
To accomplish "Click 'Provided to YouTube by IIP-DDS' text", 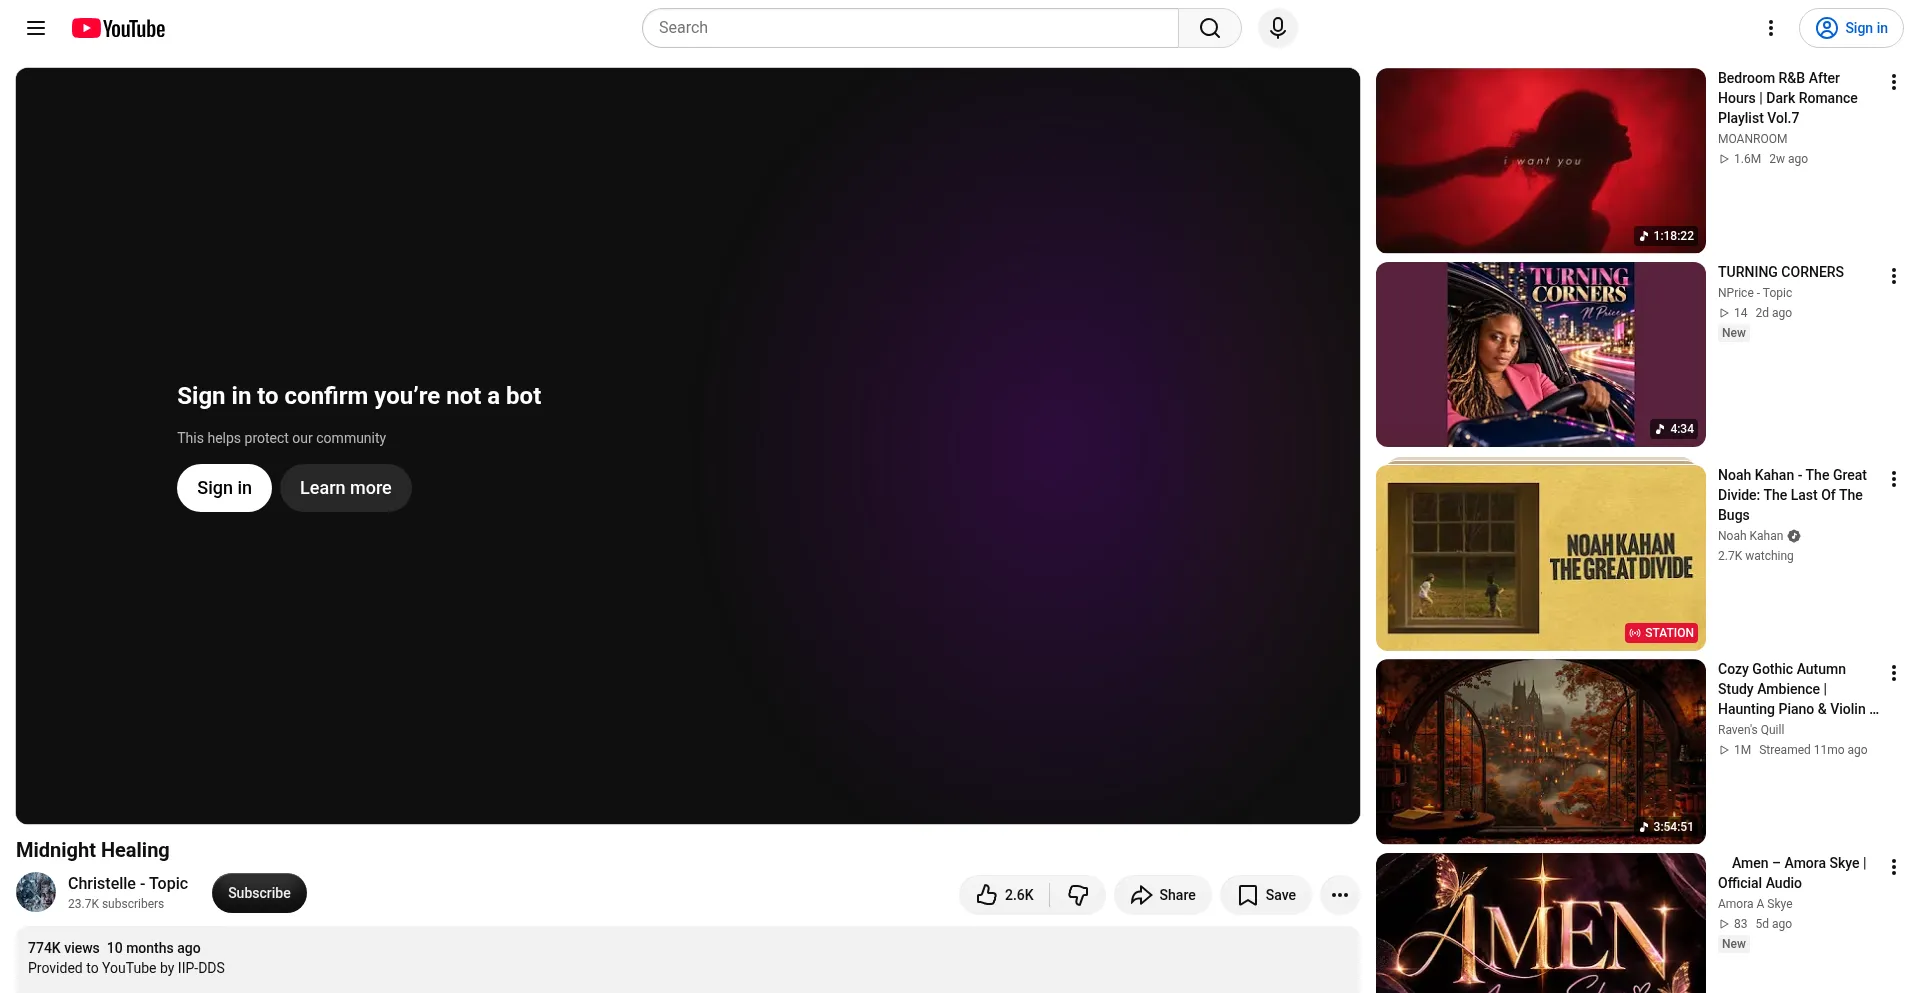I will pos(126,968).
